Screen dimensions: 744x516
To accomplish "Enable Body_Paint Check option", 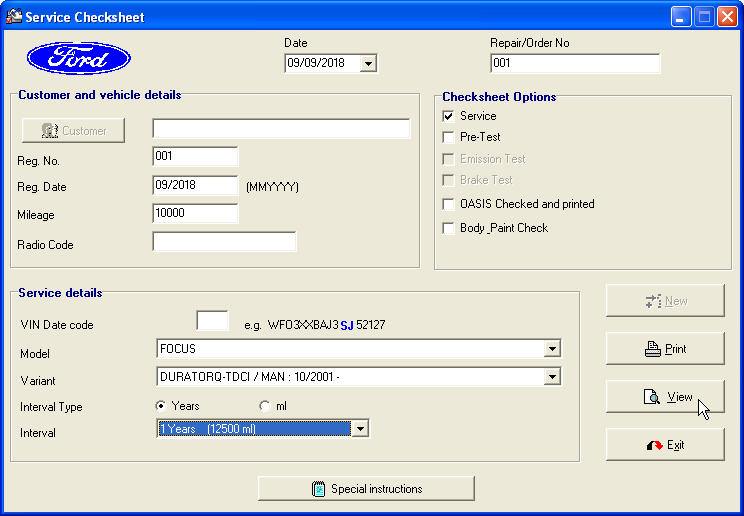I will click(448, 228).
